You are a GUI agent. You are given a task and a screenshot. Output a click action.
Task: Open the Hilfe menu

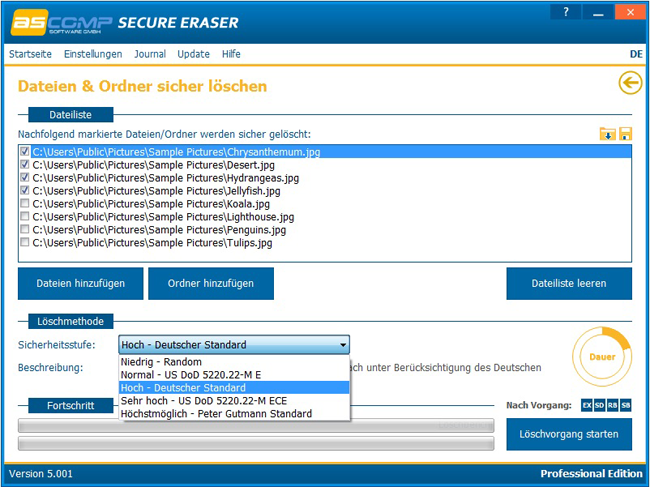[x=231, y=54]
